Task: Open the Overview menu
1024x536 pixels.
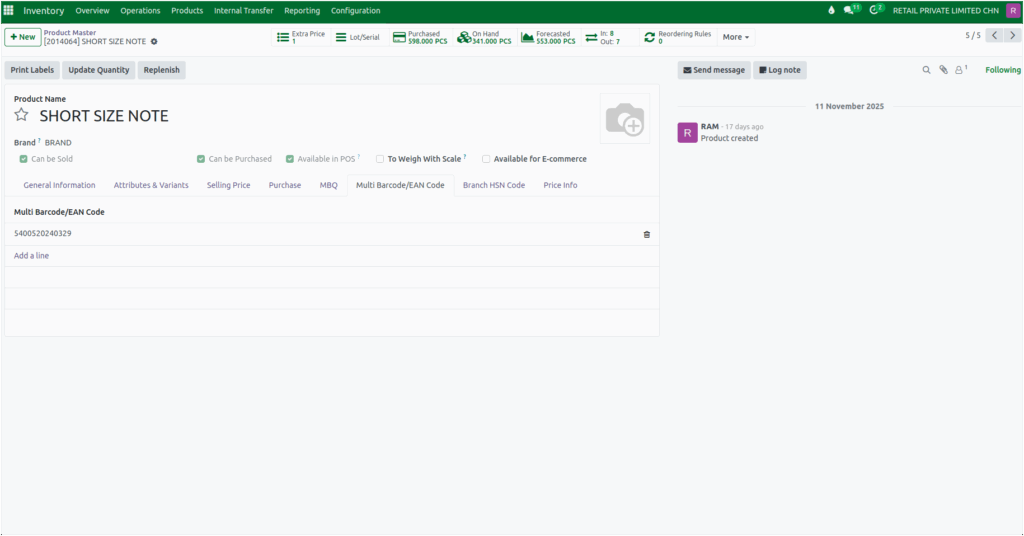Action: [x=92, y=10]
